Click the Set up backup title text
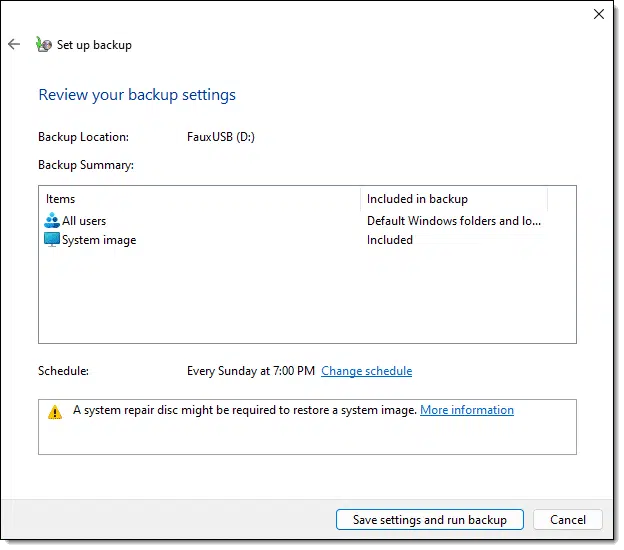The height and width of the screenshot is (550, 624). pos(94,45)
